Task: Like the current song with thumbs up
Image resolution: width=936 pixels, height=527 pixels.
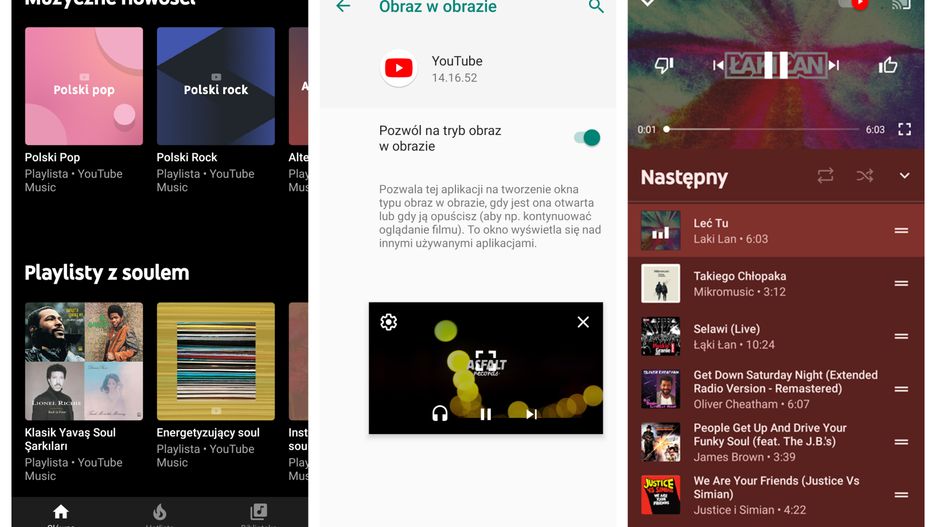Action: coord(888,65)
